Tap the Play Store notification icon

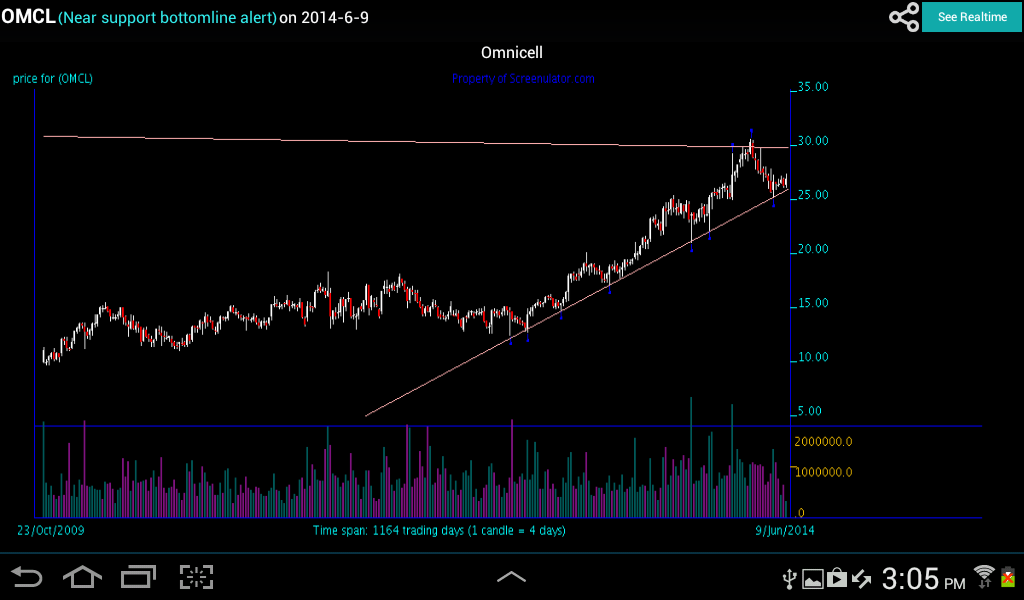click(837, 578)
